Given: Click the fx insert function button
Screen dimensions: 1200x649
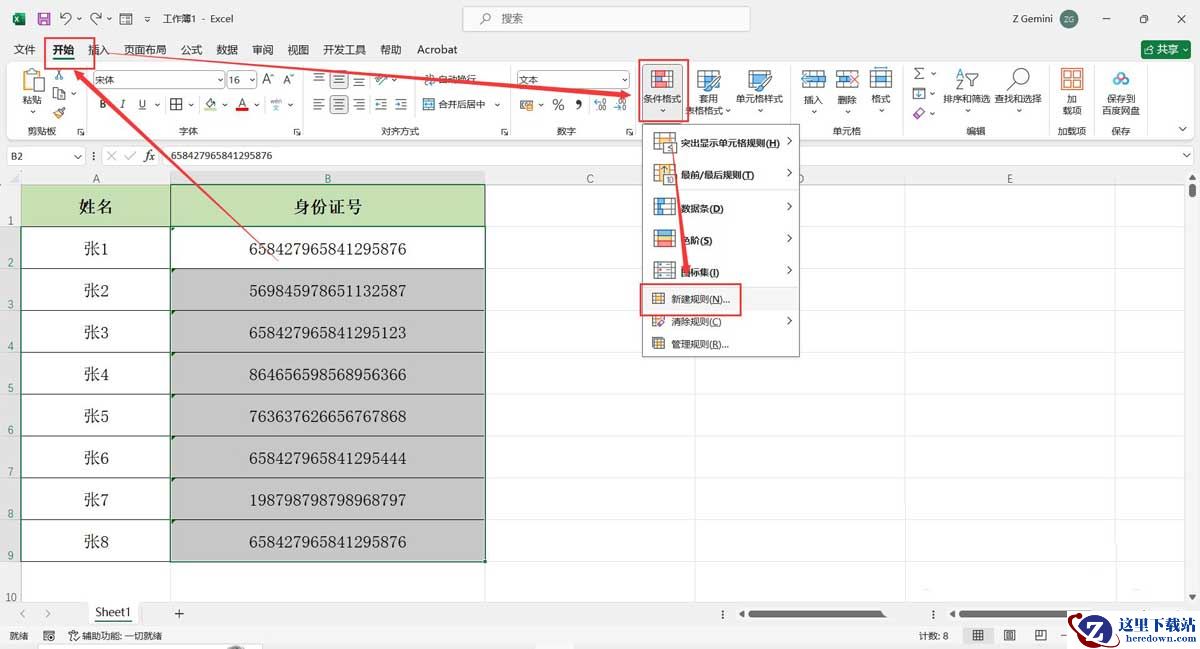Looking at the screenshot, I should 150,156.
